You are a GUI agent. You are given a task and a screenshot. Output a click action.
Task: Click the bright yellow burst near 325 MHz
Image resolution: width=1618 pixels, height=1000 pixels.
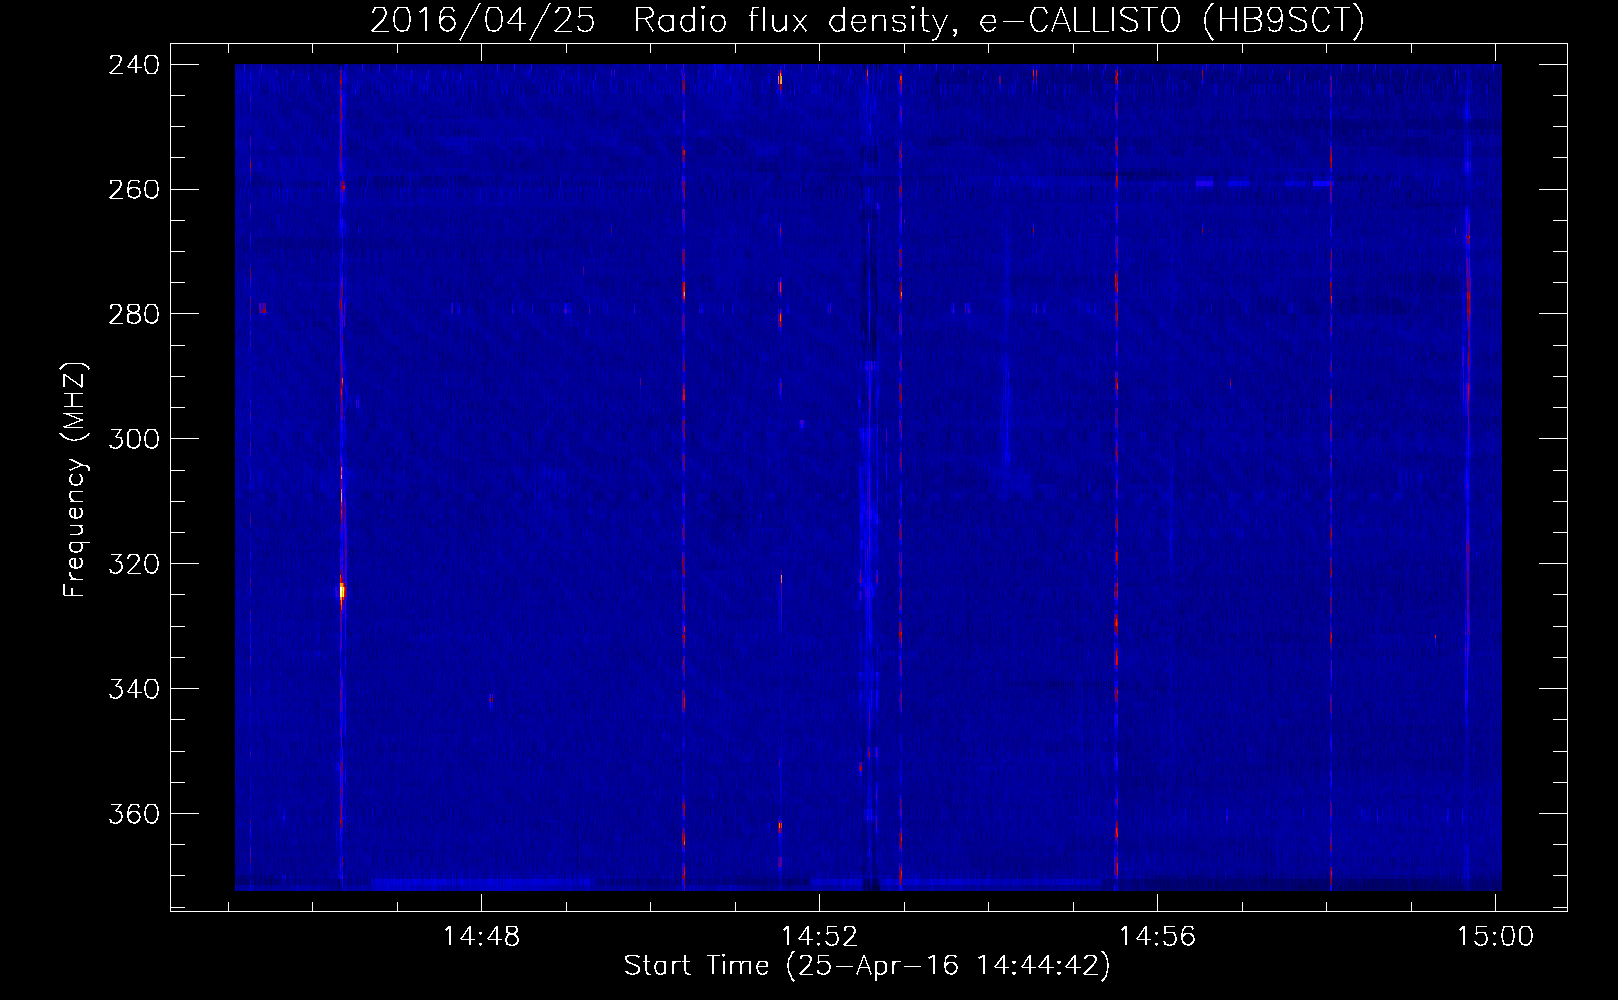pos(342,591)
